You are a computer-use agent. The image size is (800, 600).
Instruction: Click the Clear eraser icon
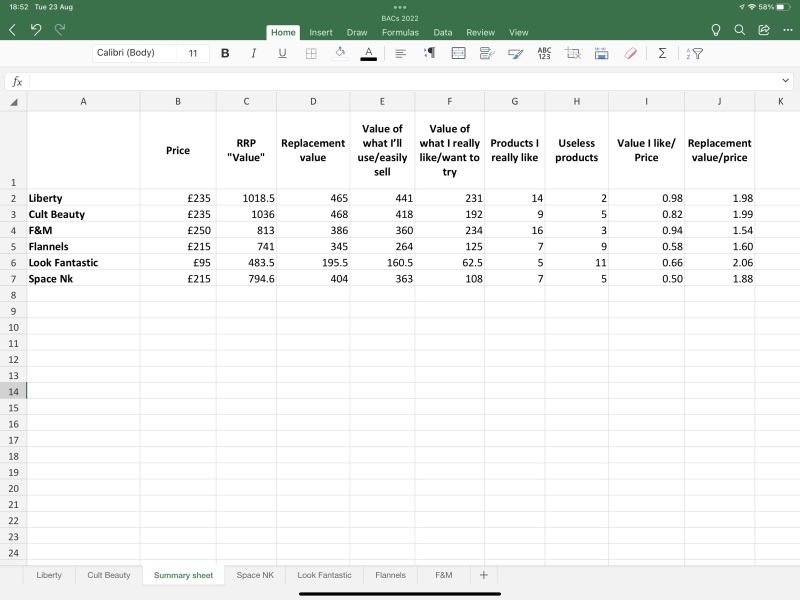(630, 53)
